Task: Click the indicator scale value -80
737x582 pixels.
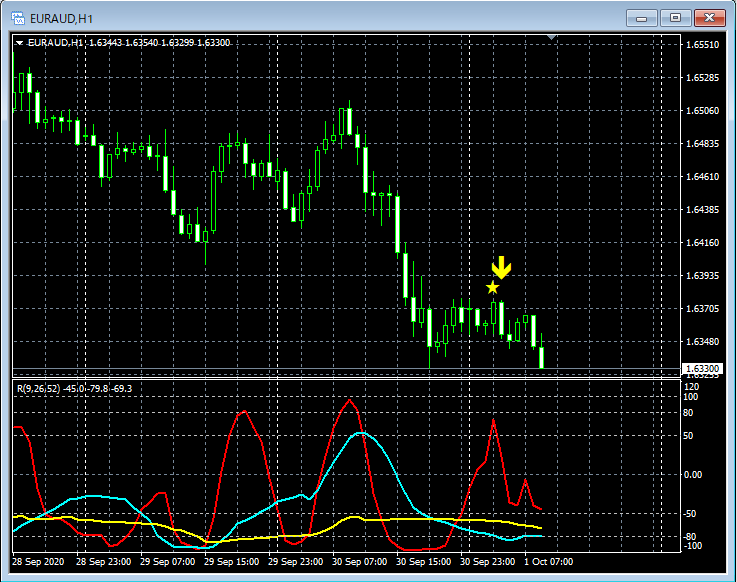Action: pyautogui.click(x=689, y=536)
